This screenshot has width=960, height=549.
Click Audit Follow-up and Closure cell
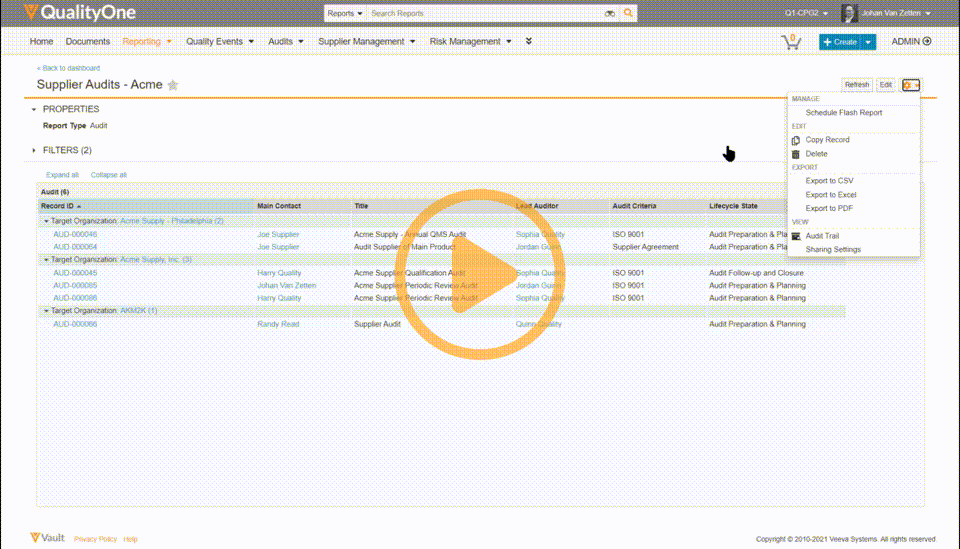coord(756,273)
